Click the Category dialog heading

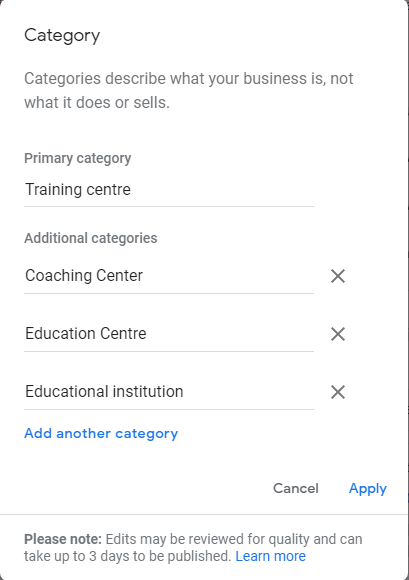pyautogui.click(x=62, y=36)
